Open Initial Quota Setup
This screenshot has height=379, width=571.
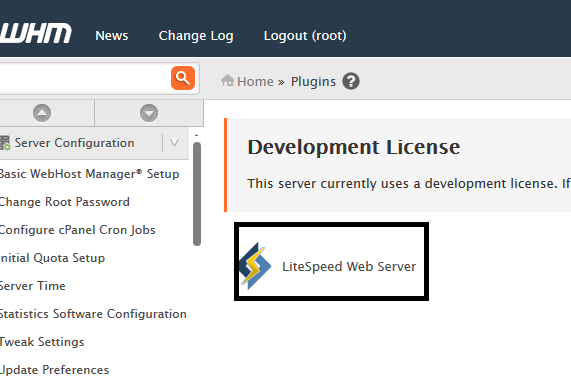(x=52, y=258)
